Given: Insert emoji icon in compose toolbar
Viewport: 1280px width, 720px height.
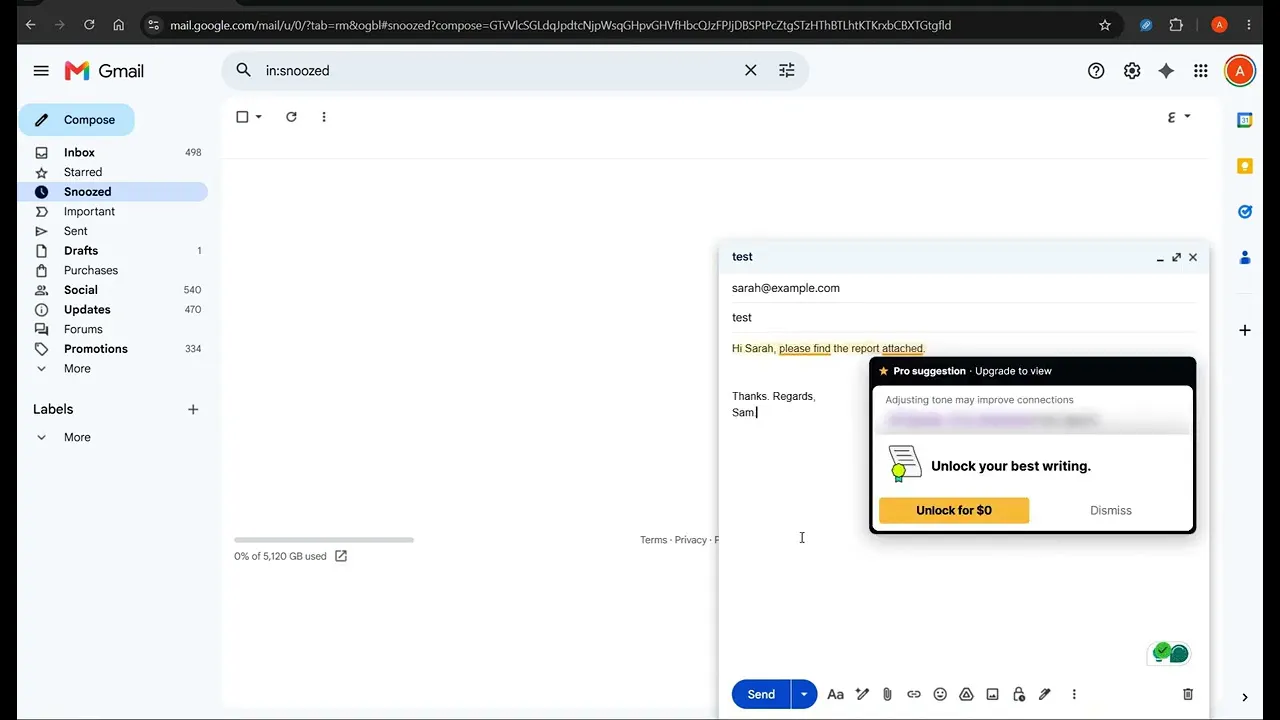Looking at the screenshot, I should 940,694.
